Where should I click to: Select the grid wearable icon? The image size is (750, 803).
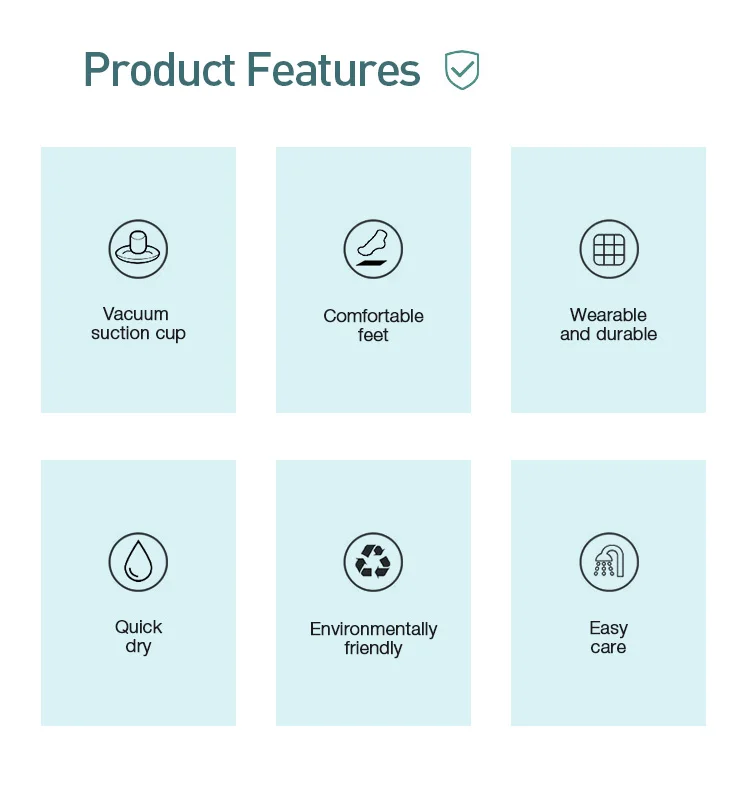[x=609, y=249]
